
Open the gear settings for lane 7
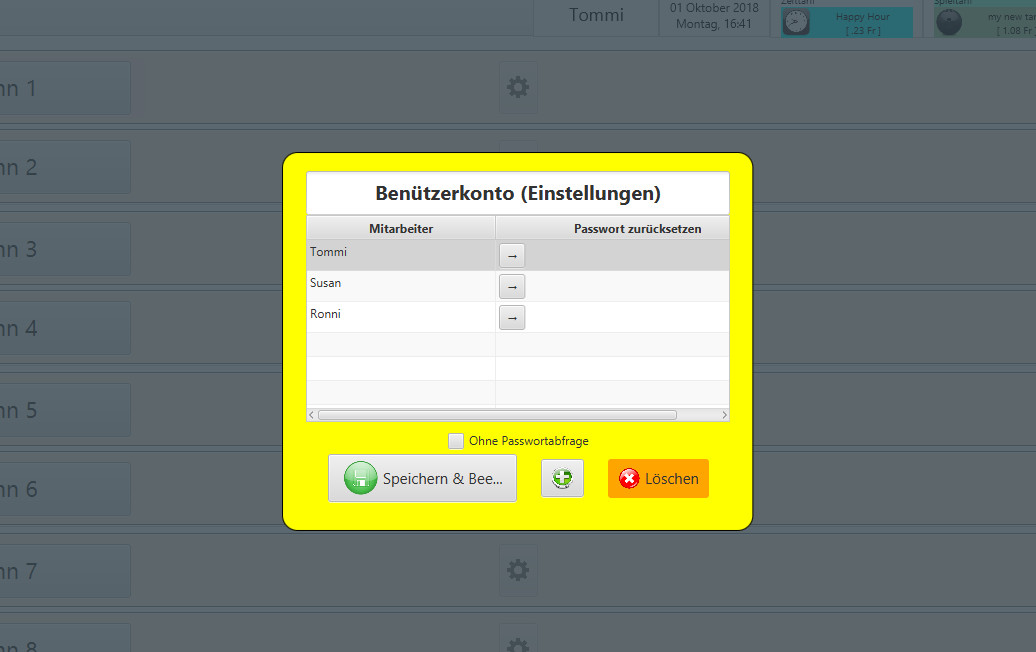pyautogui.click(x=518, y=570)
